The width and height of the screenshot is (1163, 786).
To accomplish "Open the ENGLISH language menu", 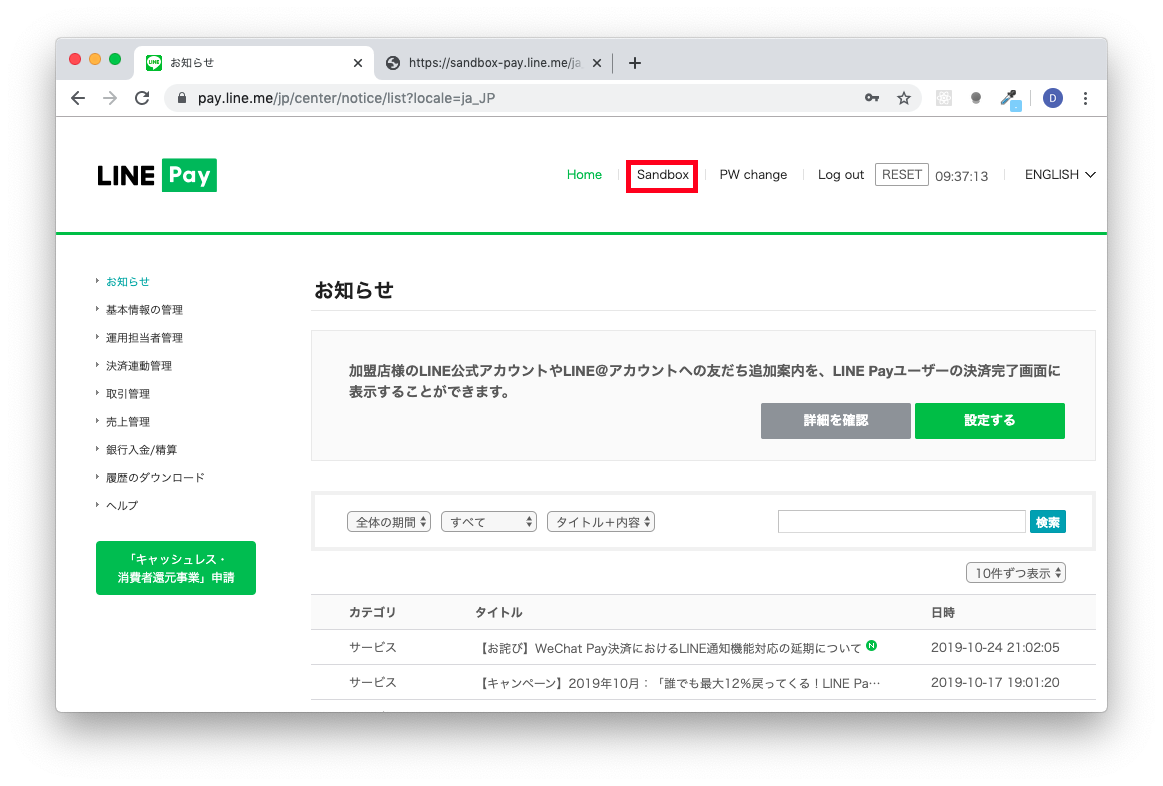I will pyautogui.click(x=1059, y=174).
